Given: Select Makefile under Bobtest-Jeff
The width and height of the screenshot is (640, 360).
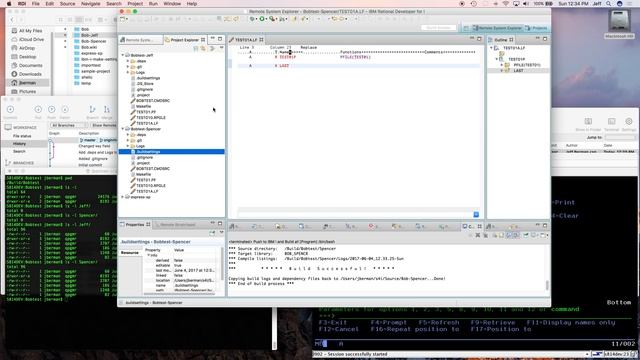Looking at the screenshot, I should 143,106.
